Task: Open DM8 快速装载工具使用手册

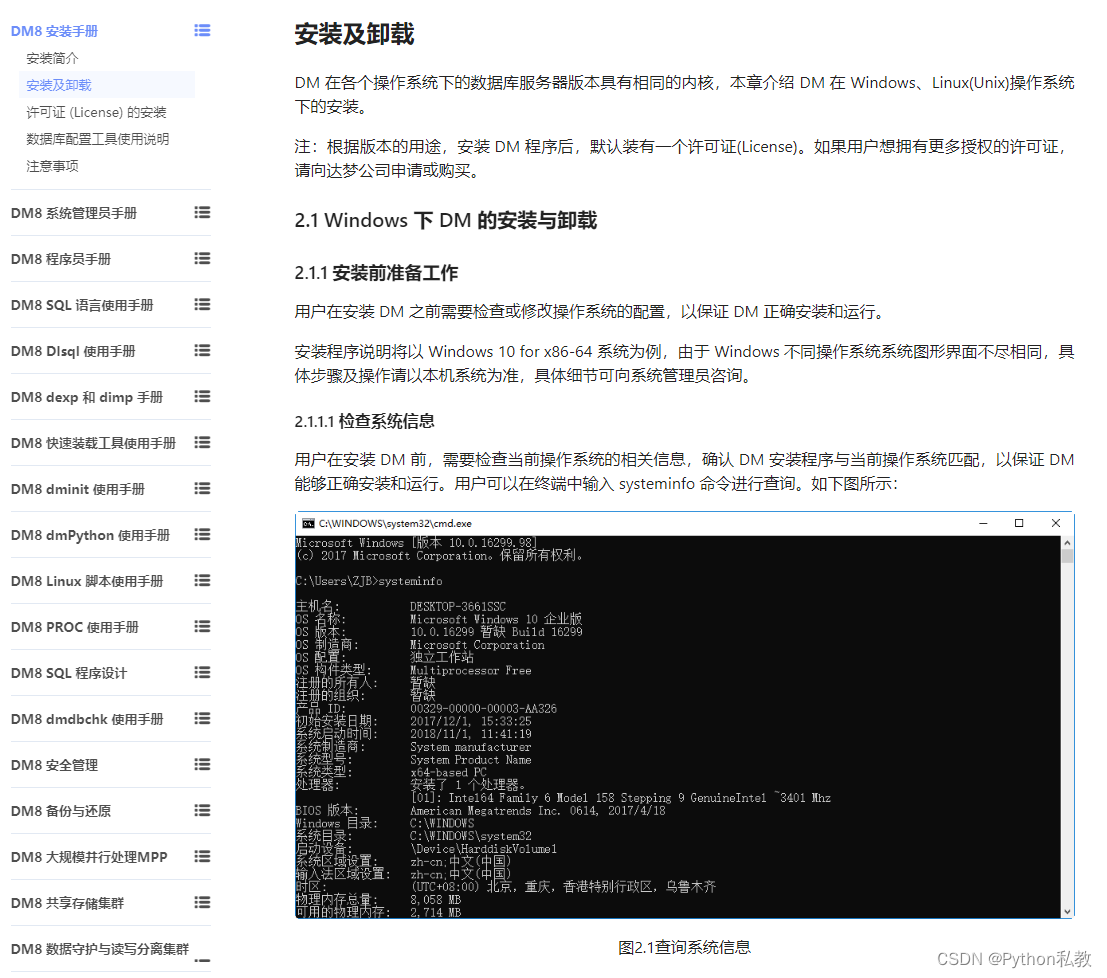Action: pos(93,443)
